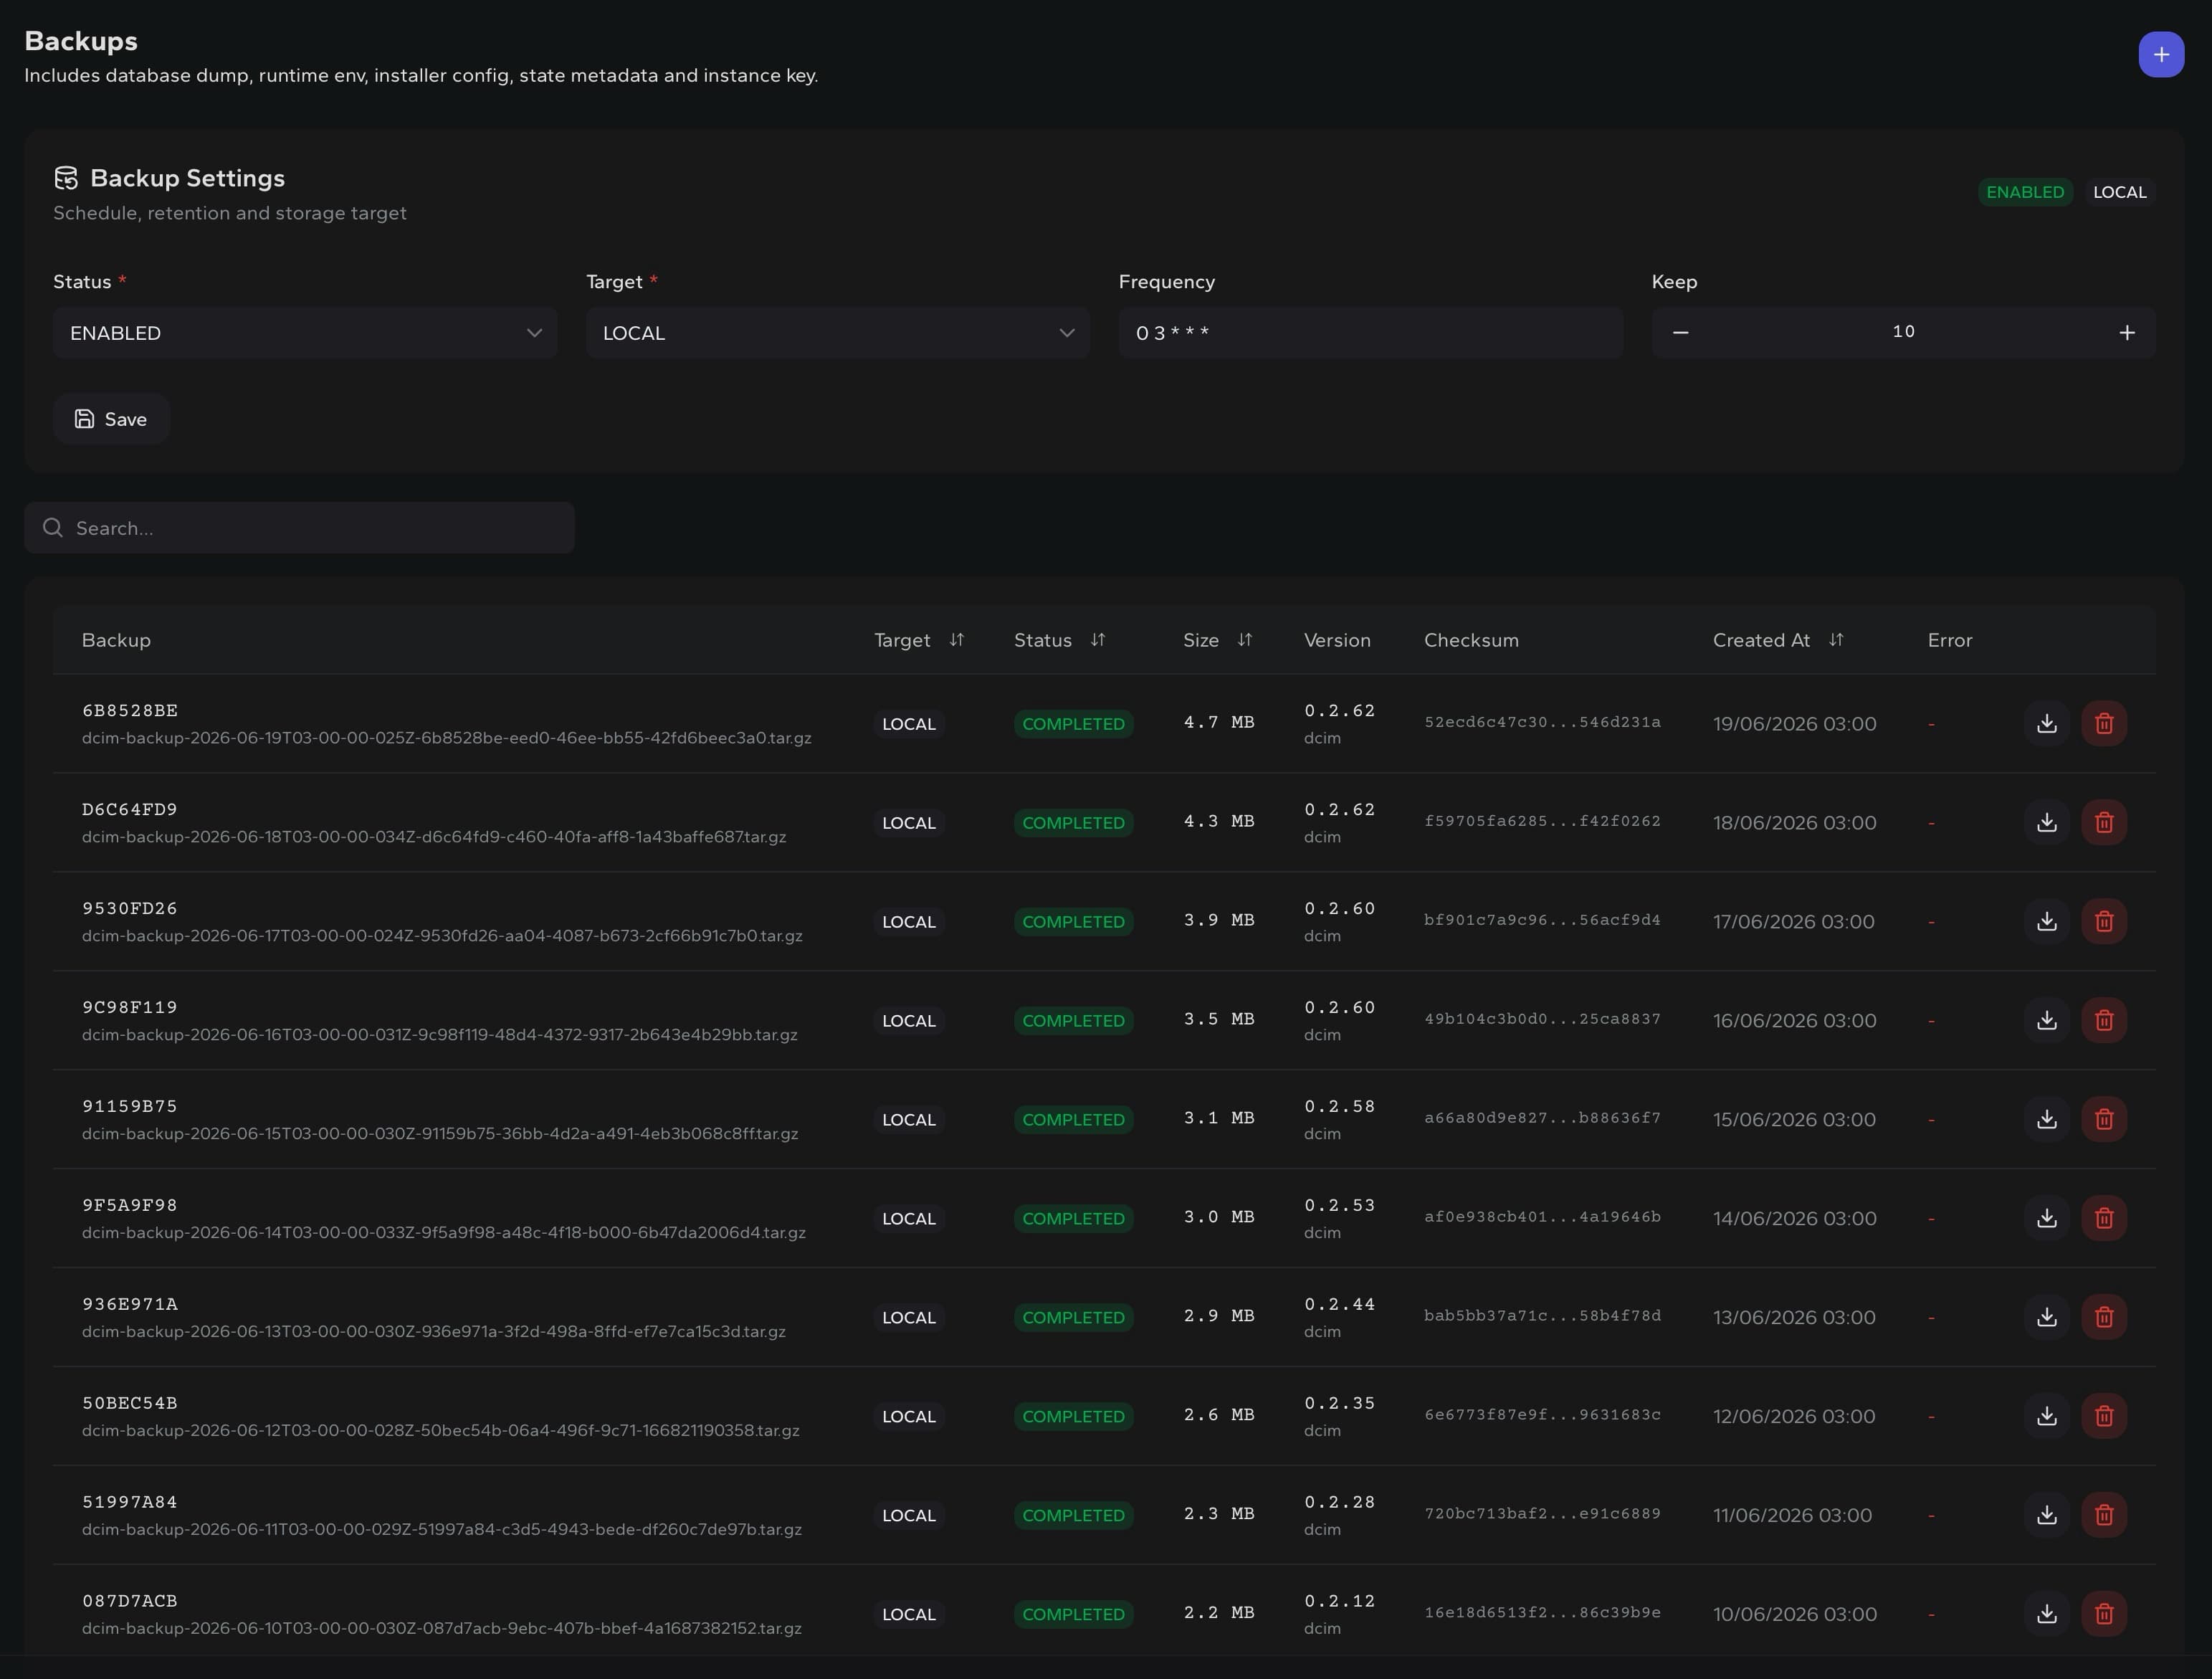The height and width of the screenshot is (1679, 2212).
Task: Download backup 087D7ACB
Action: click(2047, 1614)
